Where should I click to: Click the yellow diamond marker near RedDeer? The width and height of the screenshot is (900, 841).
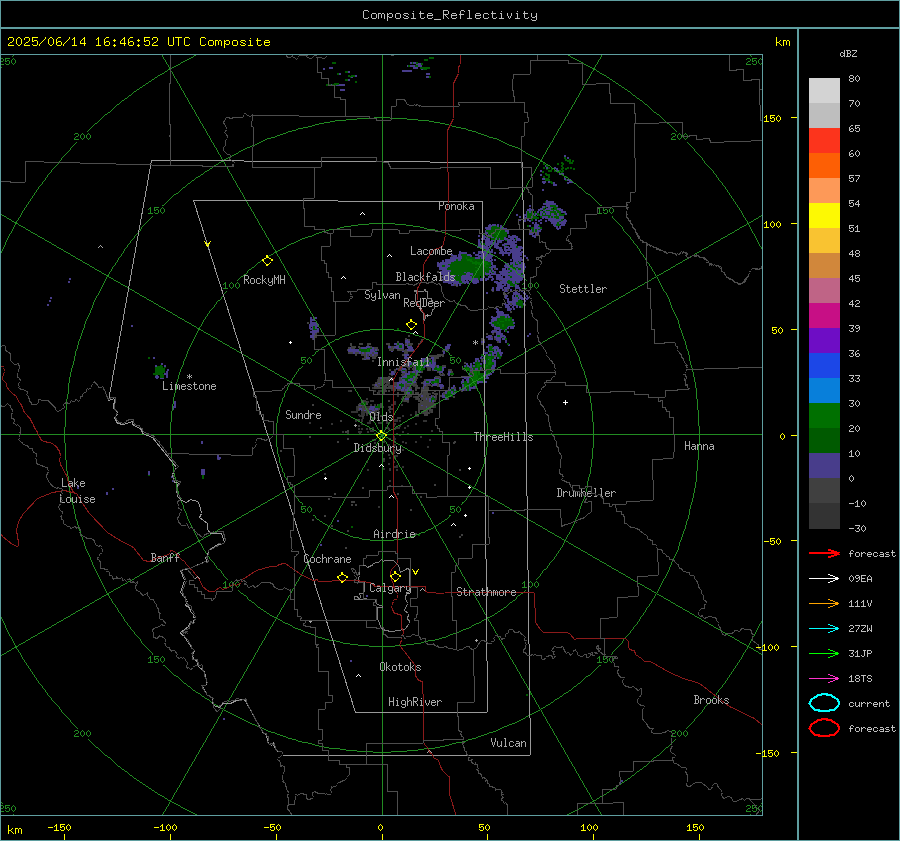click(411, 325)
